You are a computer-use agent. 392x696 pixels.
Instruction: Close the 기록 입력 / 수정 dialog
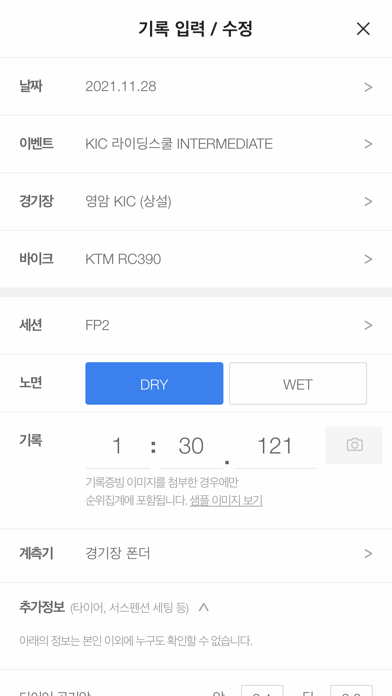(363, 29)
